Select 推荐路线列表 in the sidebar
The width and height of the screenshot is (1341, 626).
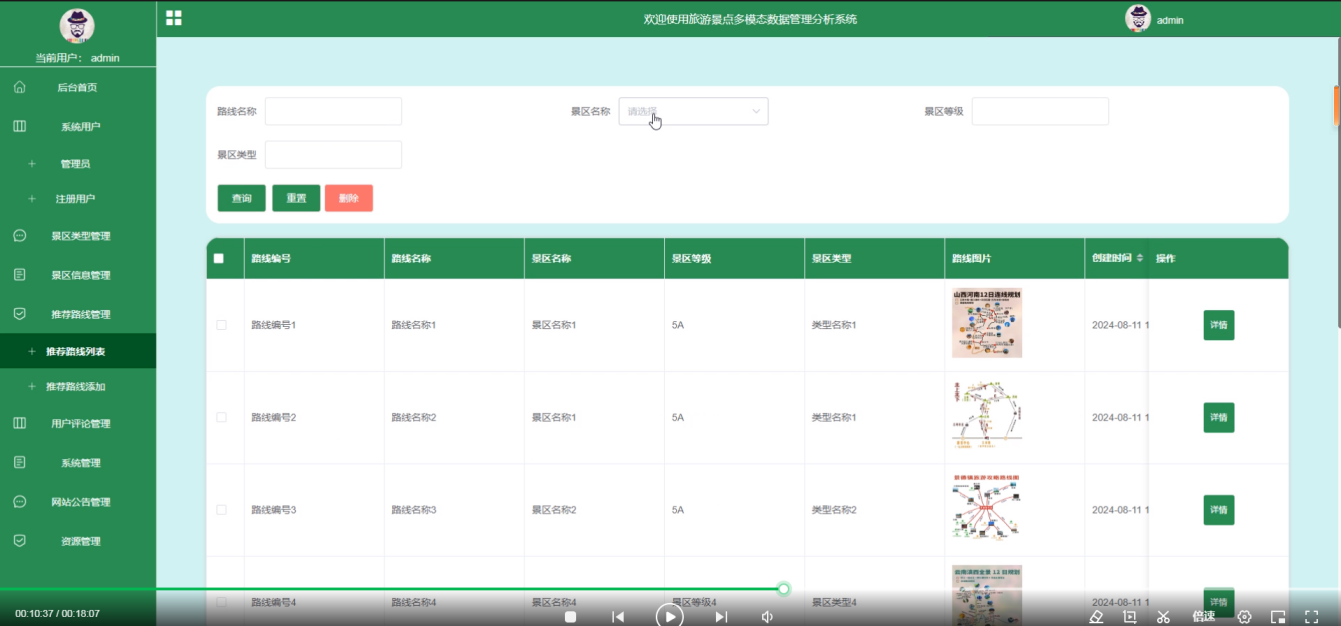77,351
